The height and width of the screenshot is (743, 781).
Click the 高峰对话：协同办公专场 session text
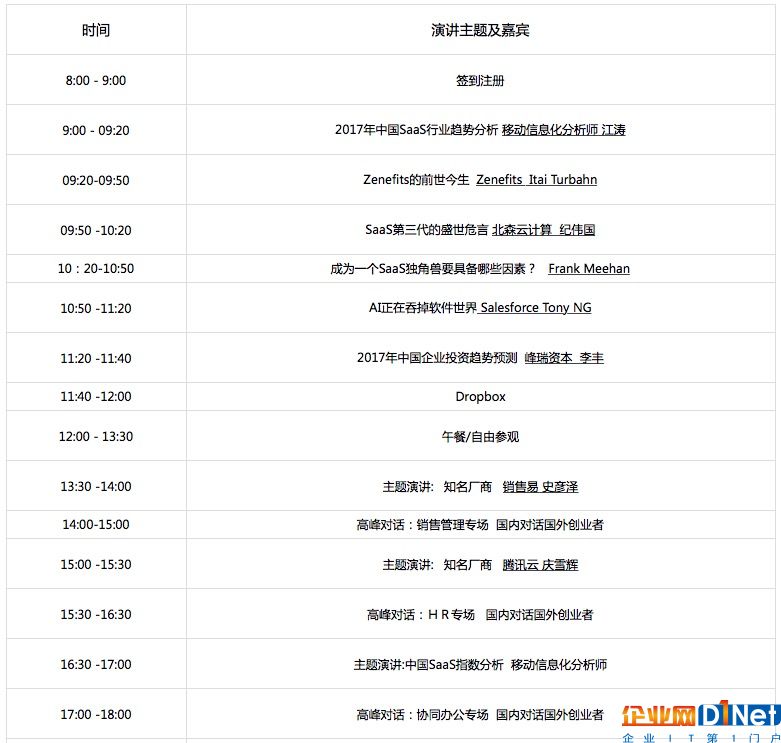422,715
